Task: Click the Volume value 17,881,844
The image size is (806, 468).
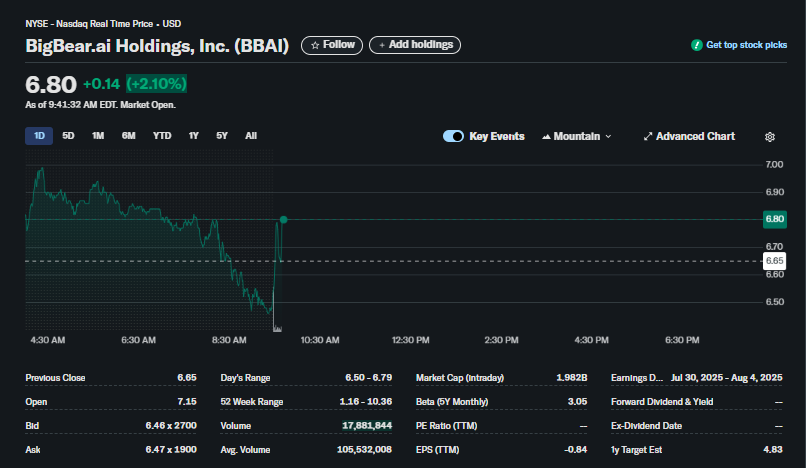Action: [x=367, y=425]
